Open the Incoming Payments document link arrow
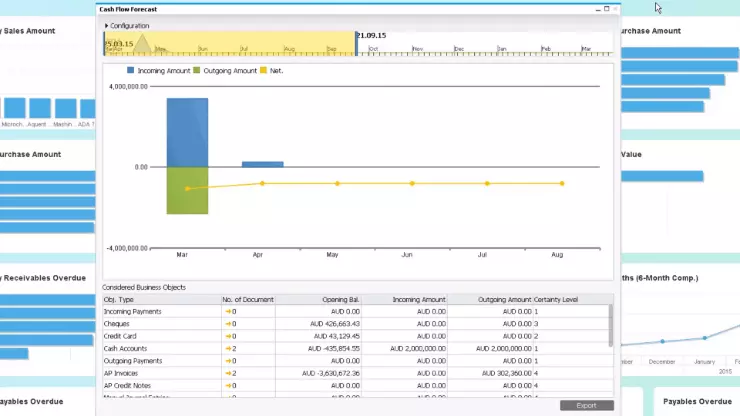The height and width of the screenshot is (416, 740). pyautogui.click(x=228, y=312)
